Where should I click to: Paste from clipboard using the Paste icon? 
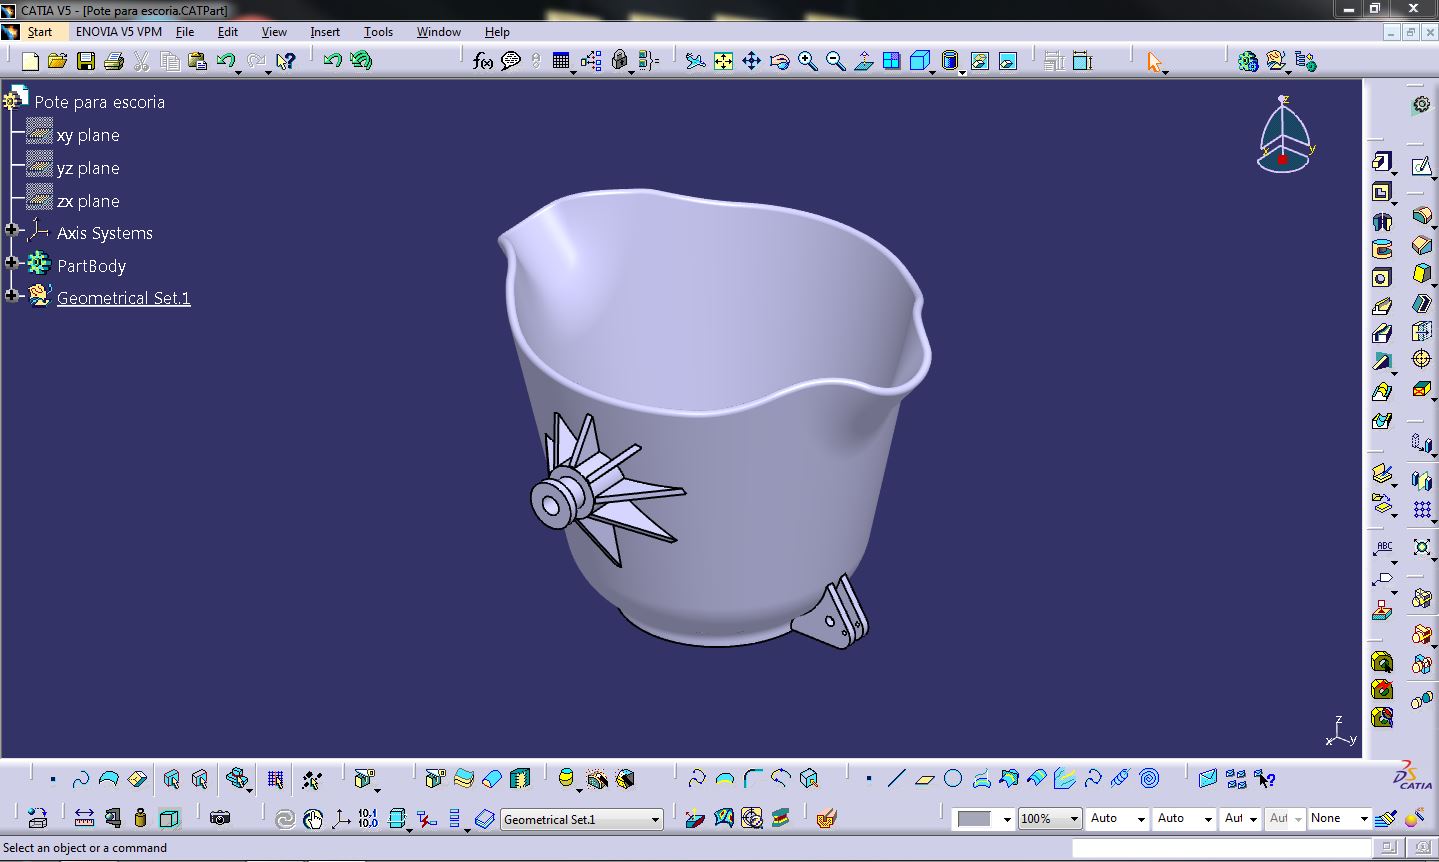(x=197, y=61)
